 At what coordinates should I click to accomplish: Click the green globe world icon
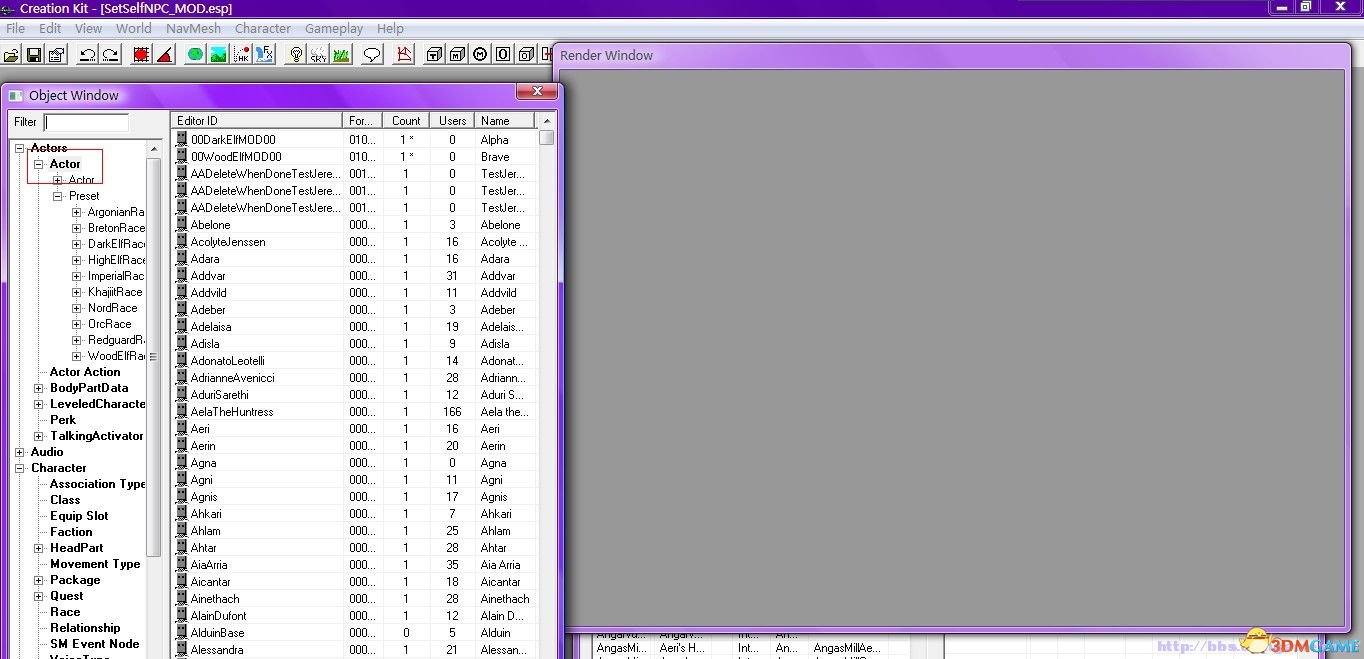195,55
